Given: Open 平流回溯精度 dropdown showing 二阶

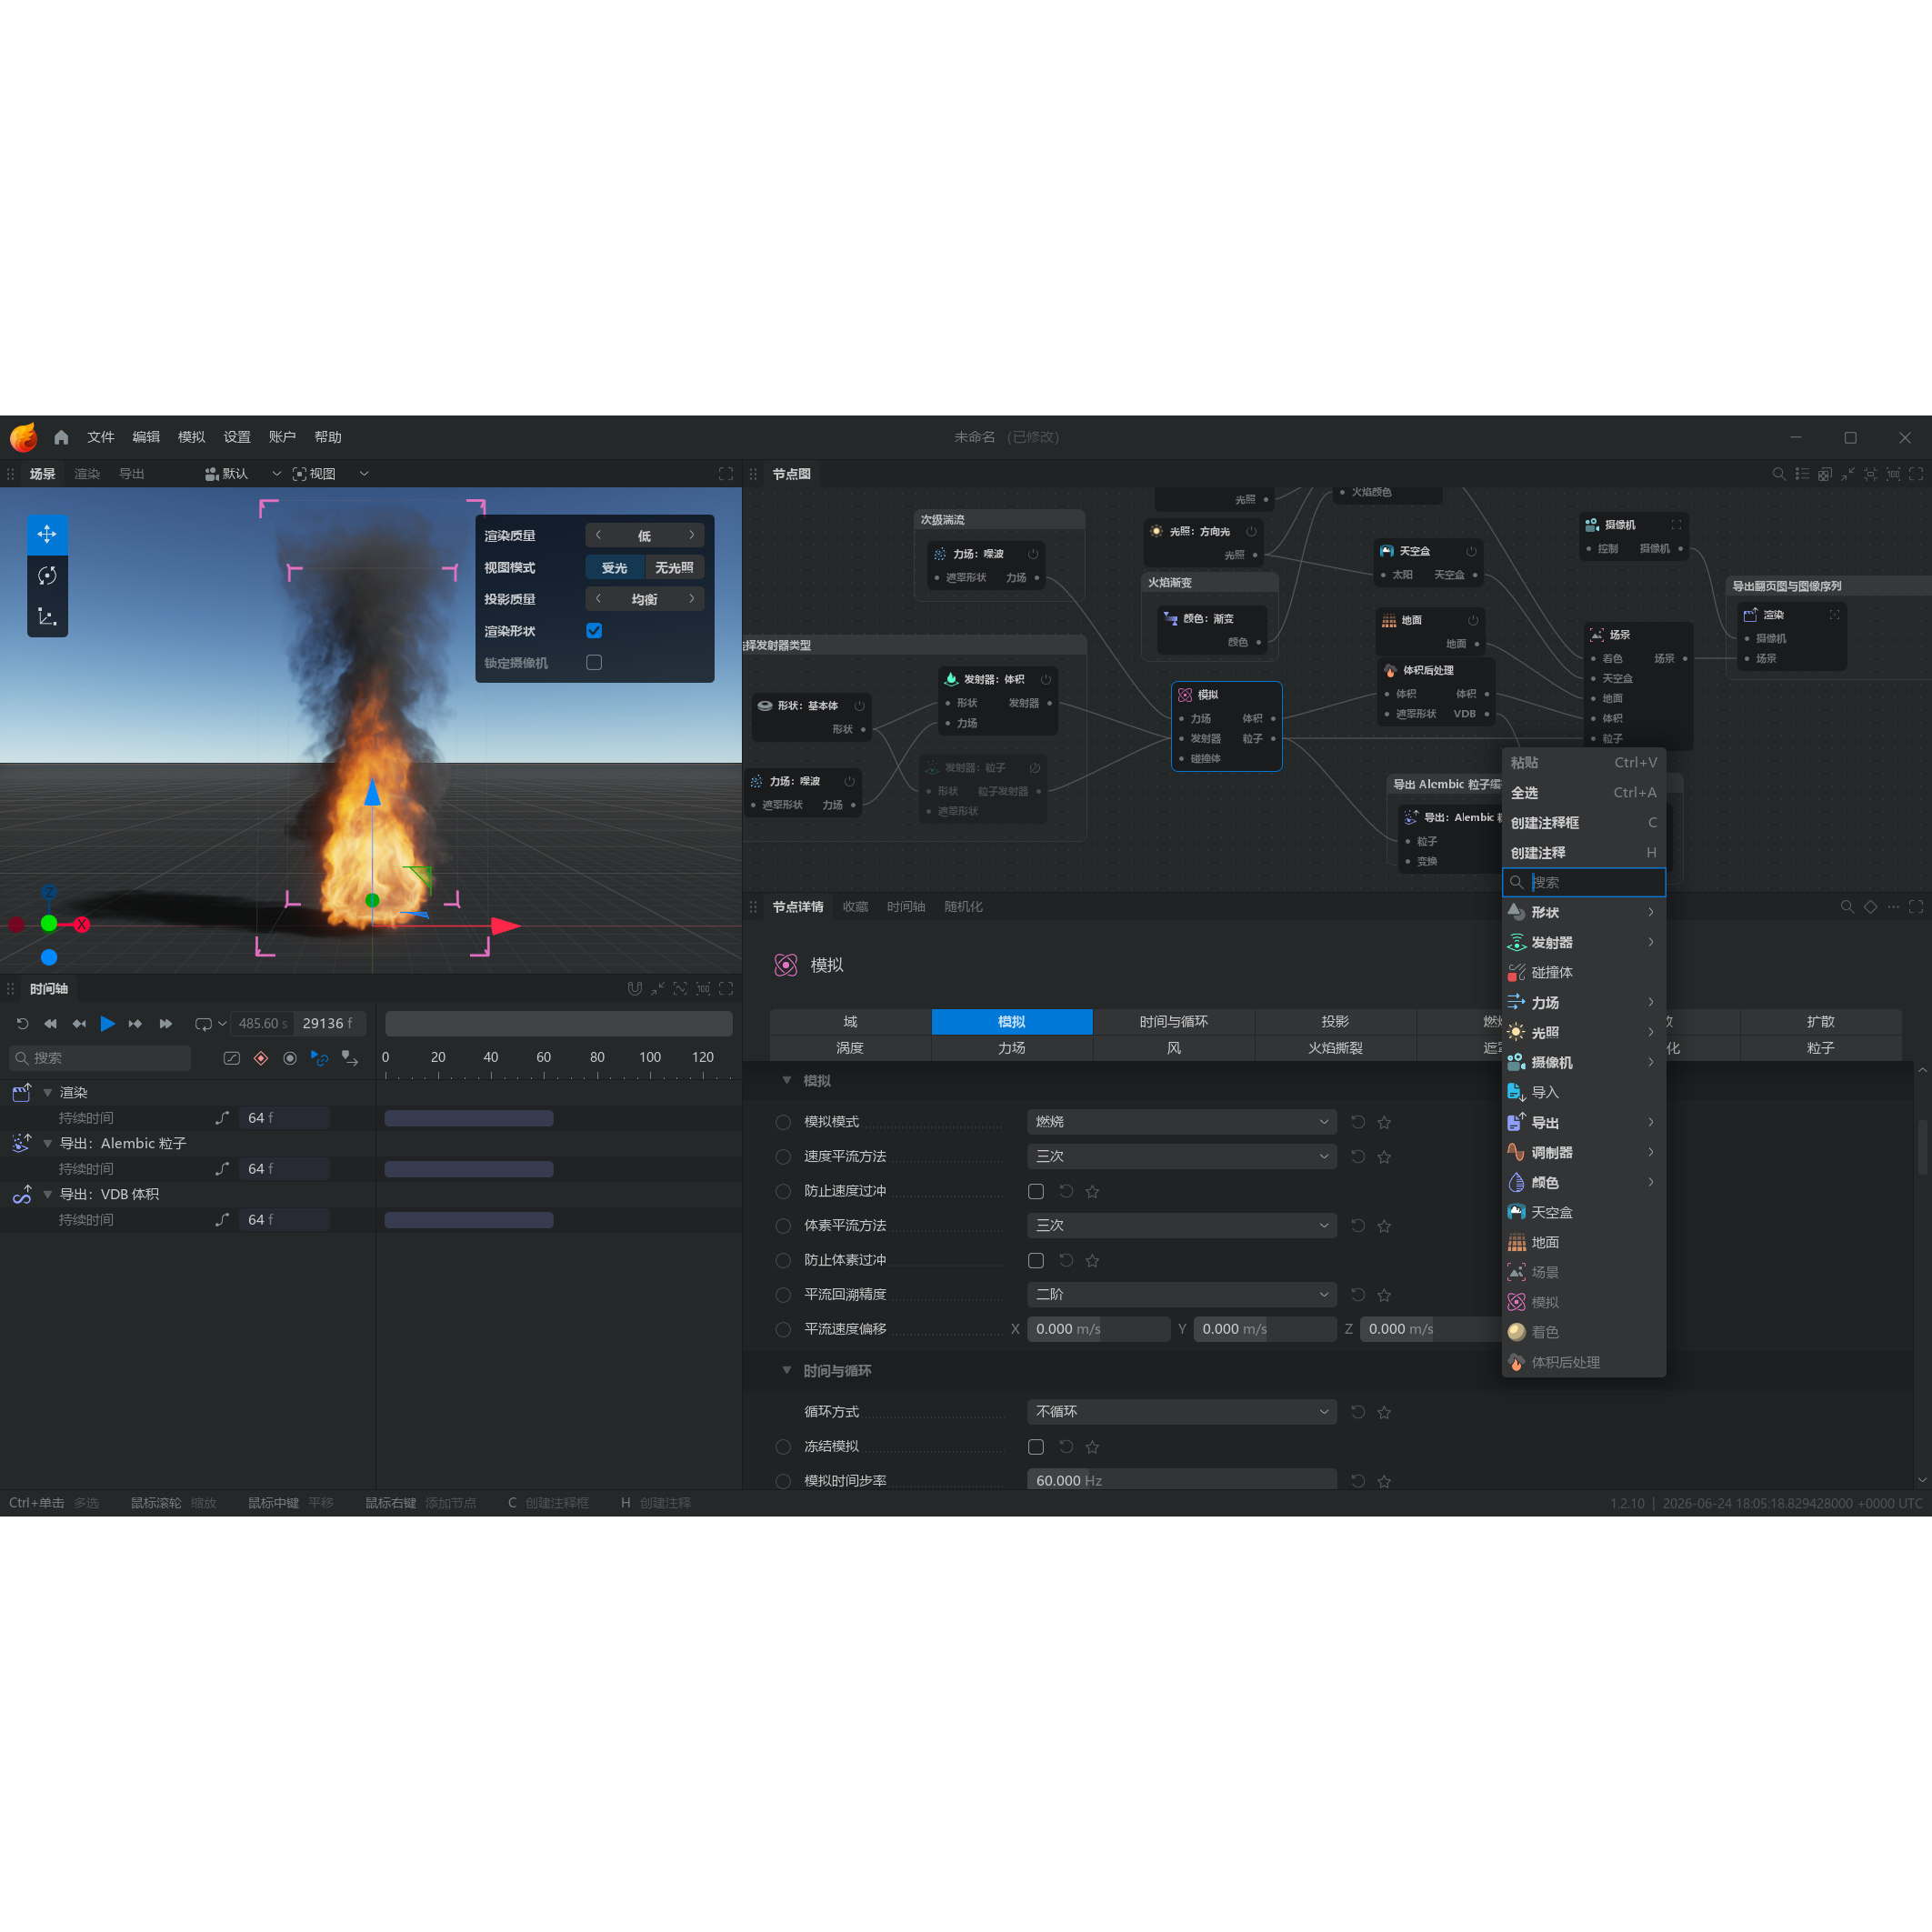Looking at the screenshot, I should pos(1181,1295).
